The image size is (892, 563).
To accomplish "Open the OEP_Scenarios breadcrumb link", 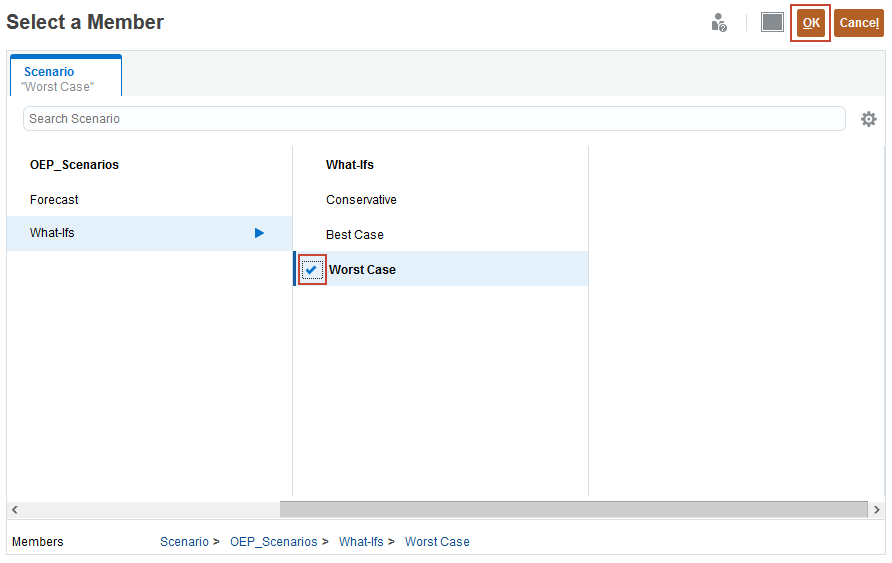I will click(x=274, y=542).
